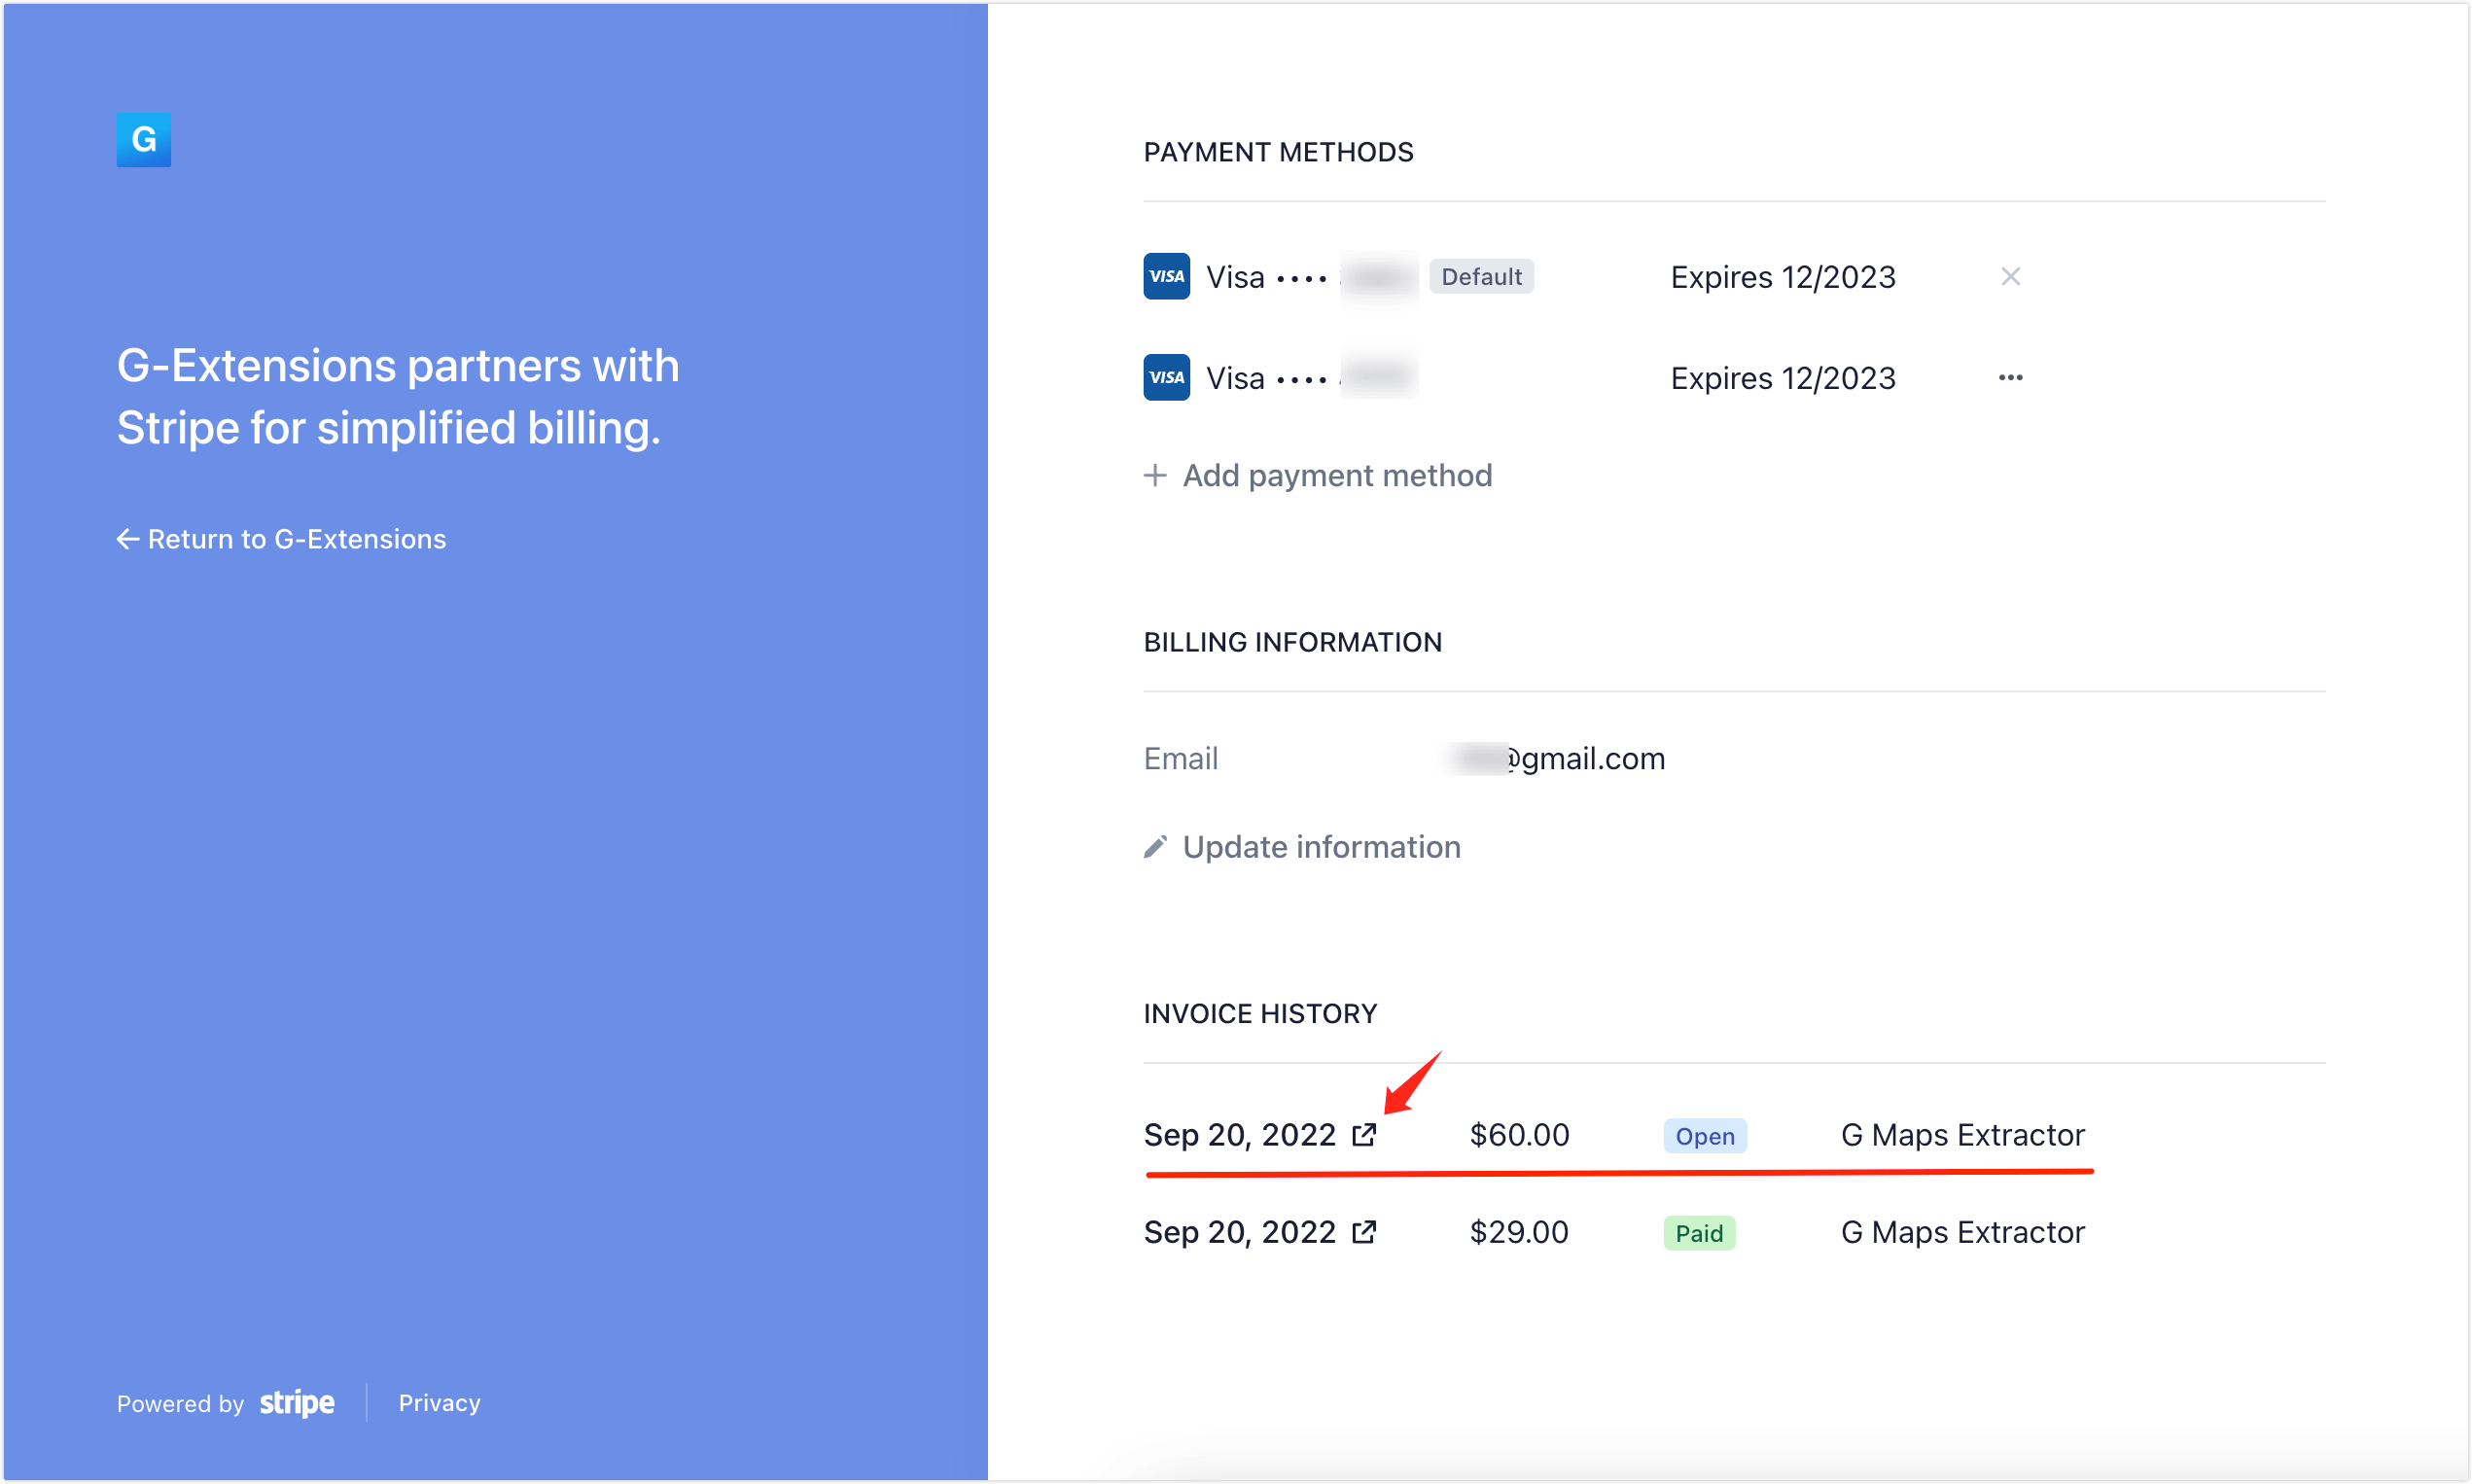Click the Visa icon of second card
The height and width of the screenshot is (1484, 2472).
(1166, 378)
